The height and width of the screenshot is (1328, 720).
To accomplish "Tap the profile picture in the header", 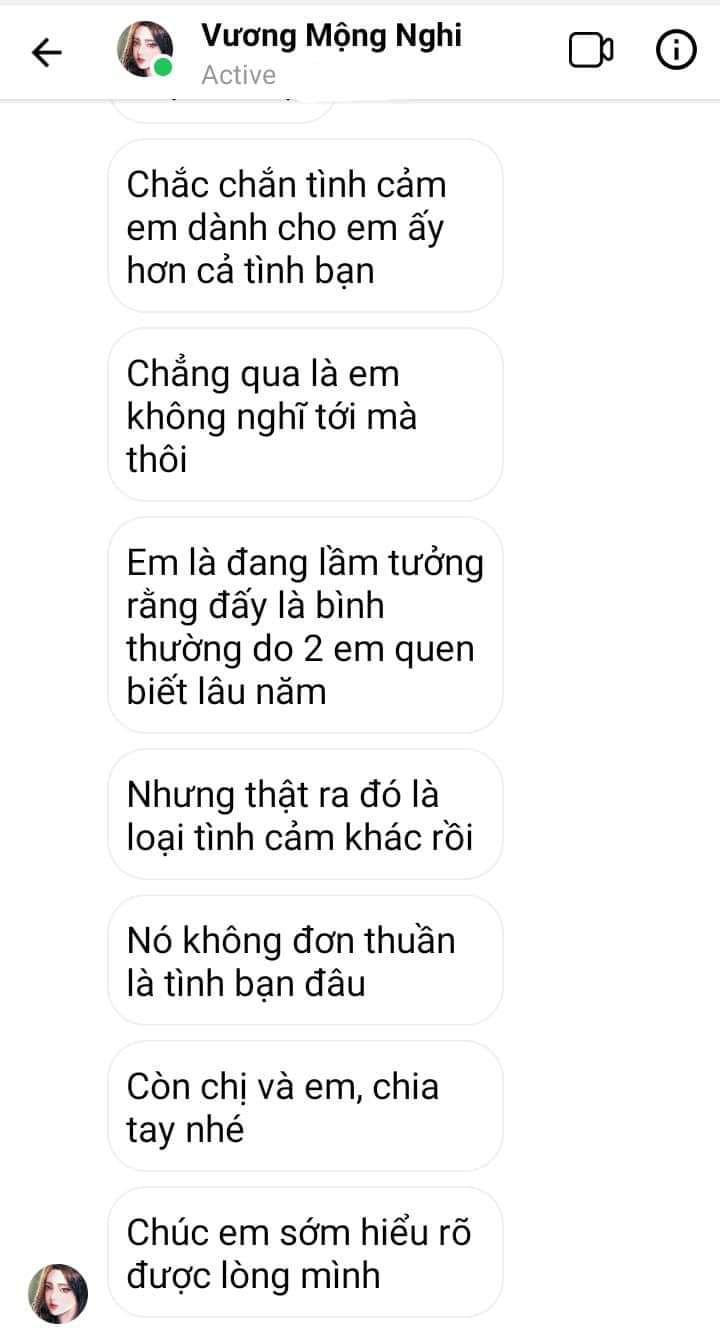I will [x=145, y=50].
